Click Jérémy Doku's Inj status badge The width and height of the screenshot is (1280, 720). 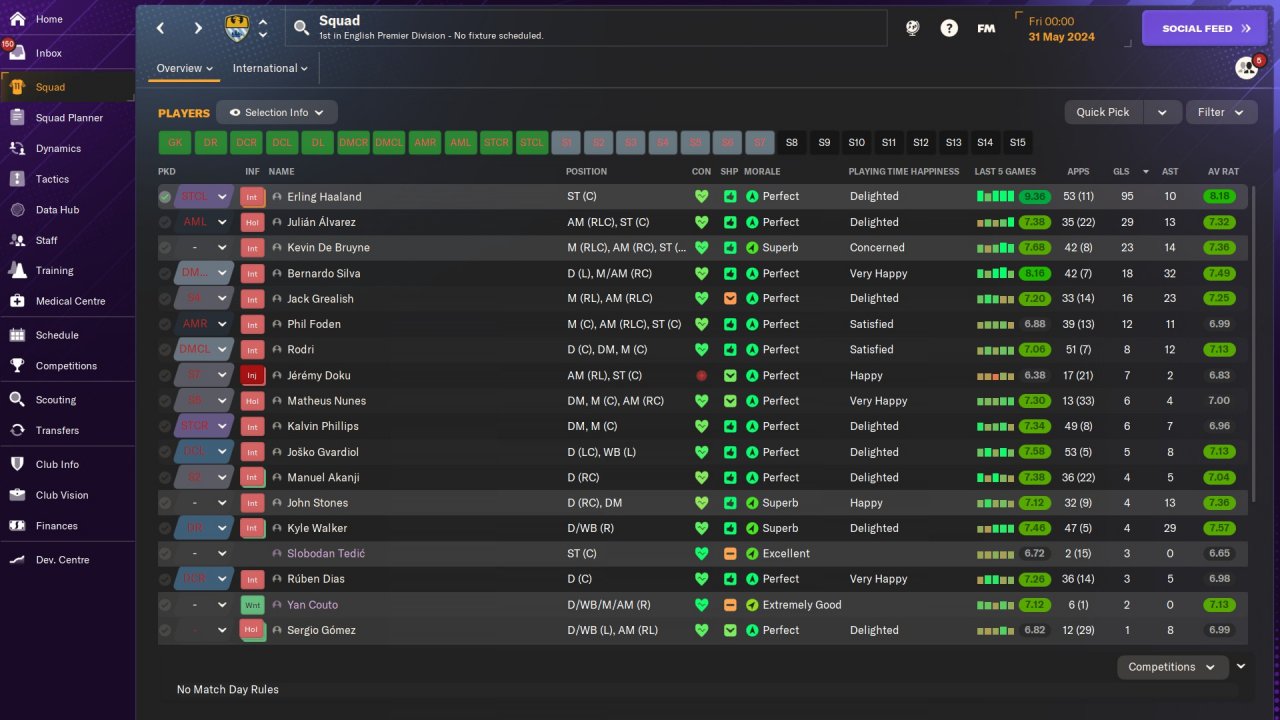(252, 375)
